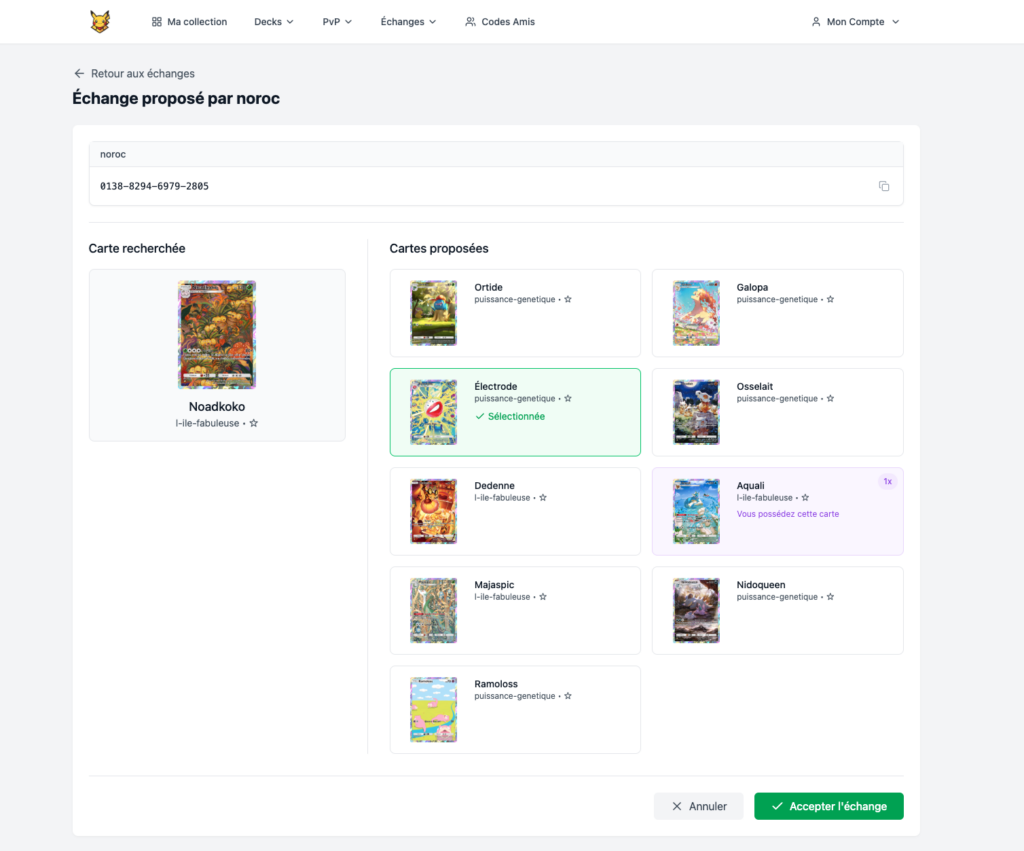Screen dimensions: 1024x851
Task: Click the Sélectionnée status text
Action: coord(516,416)
